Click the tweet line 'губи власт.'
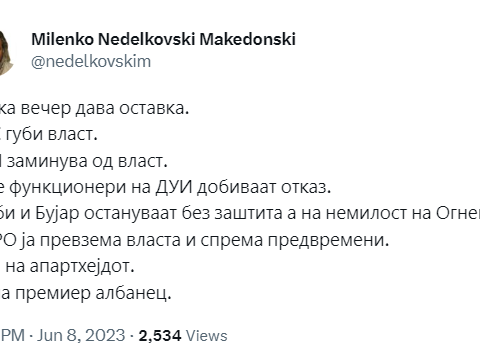480x363 pixels. [50, 134]
